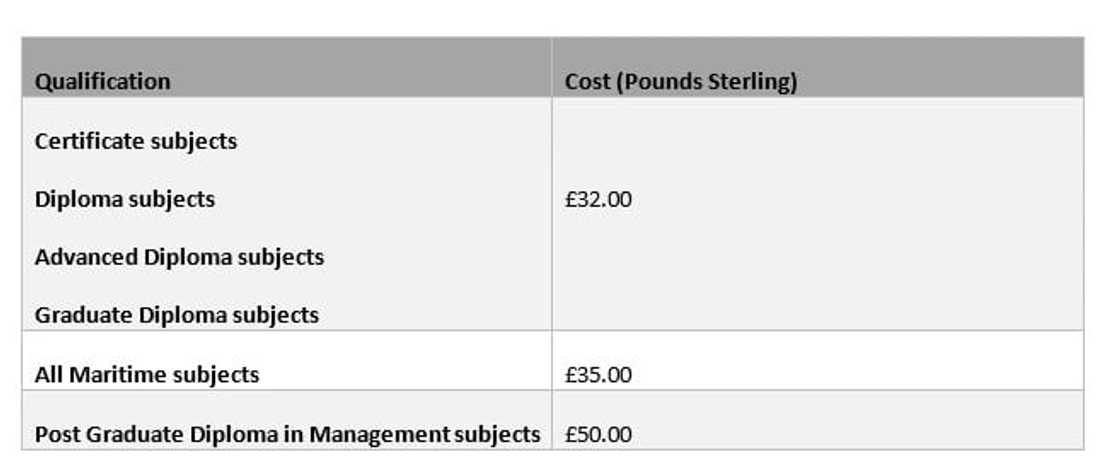
Task: Click the word 'All' before Maritime
Action: click(x=48, y=375)
